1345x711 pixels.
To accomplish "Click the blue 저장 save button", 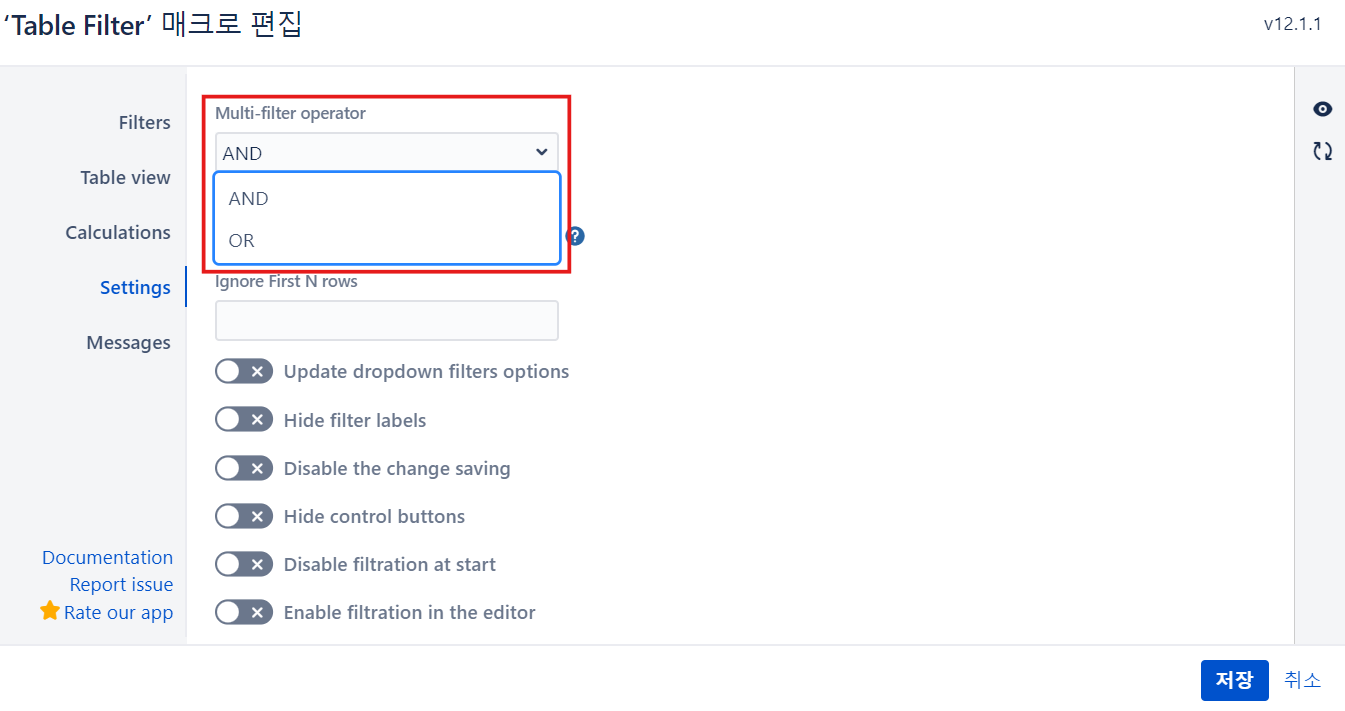I will [1234, 680].
